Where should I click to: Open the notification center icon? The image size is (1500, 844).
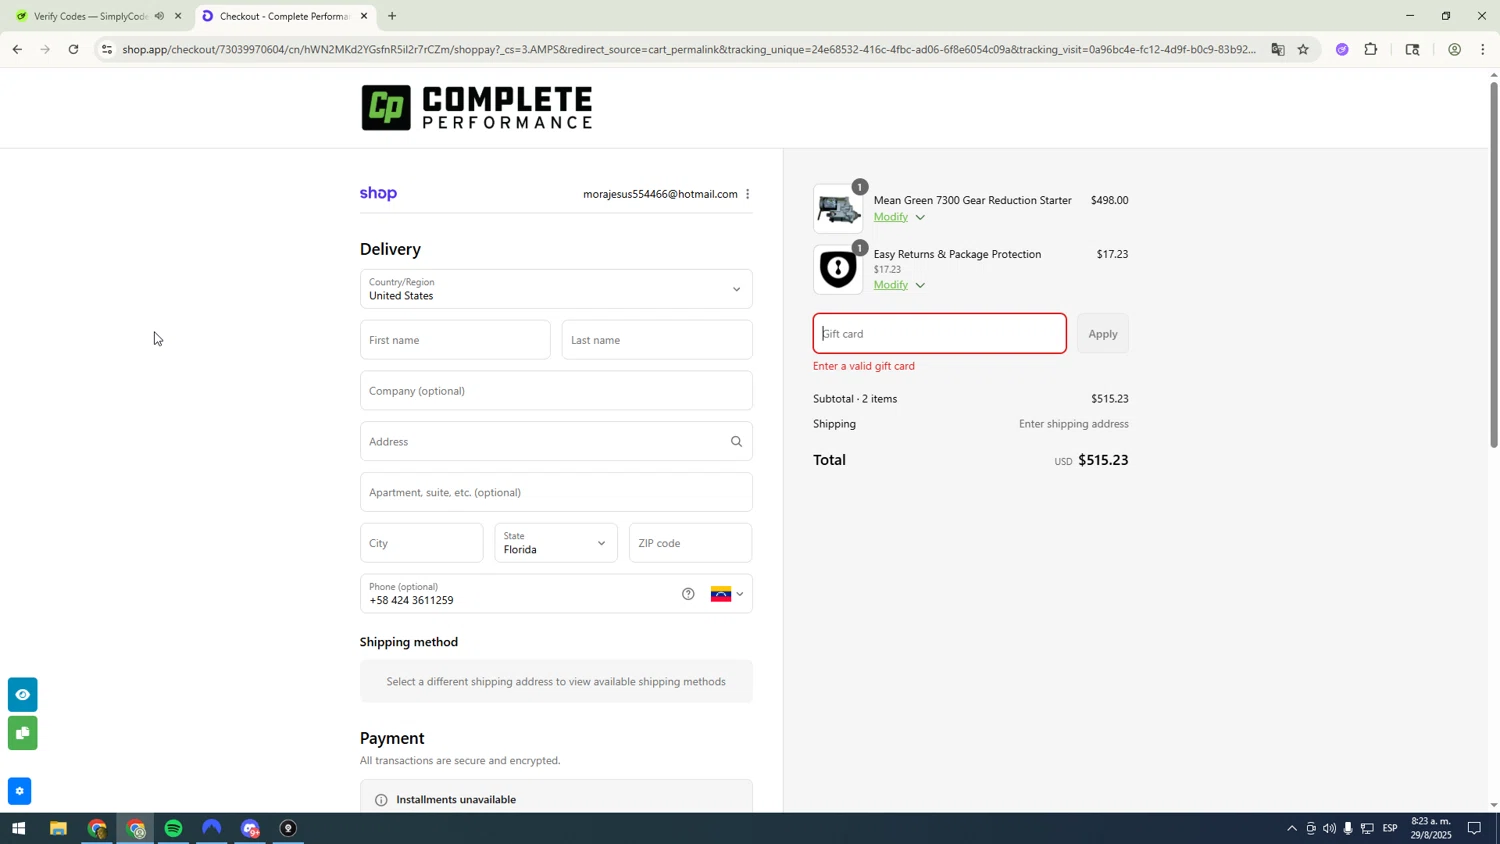[1474, 829]
